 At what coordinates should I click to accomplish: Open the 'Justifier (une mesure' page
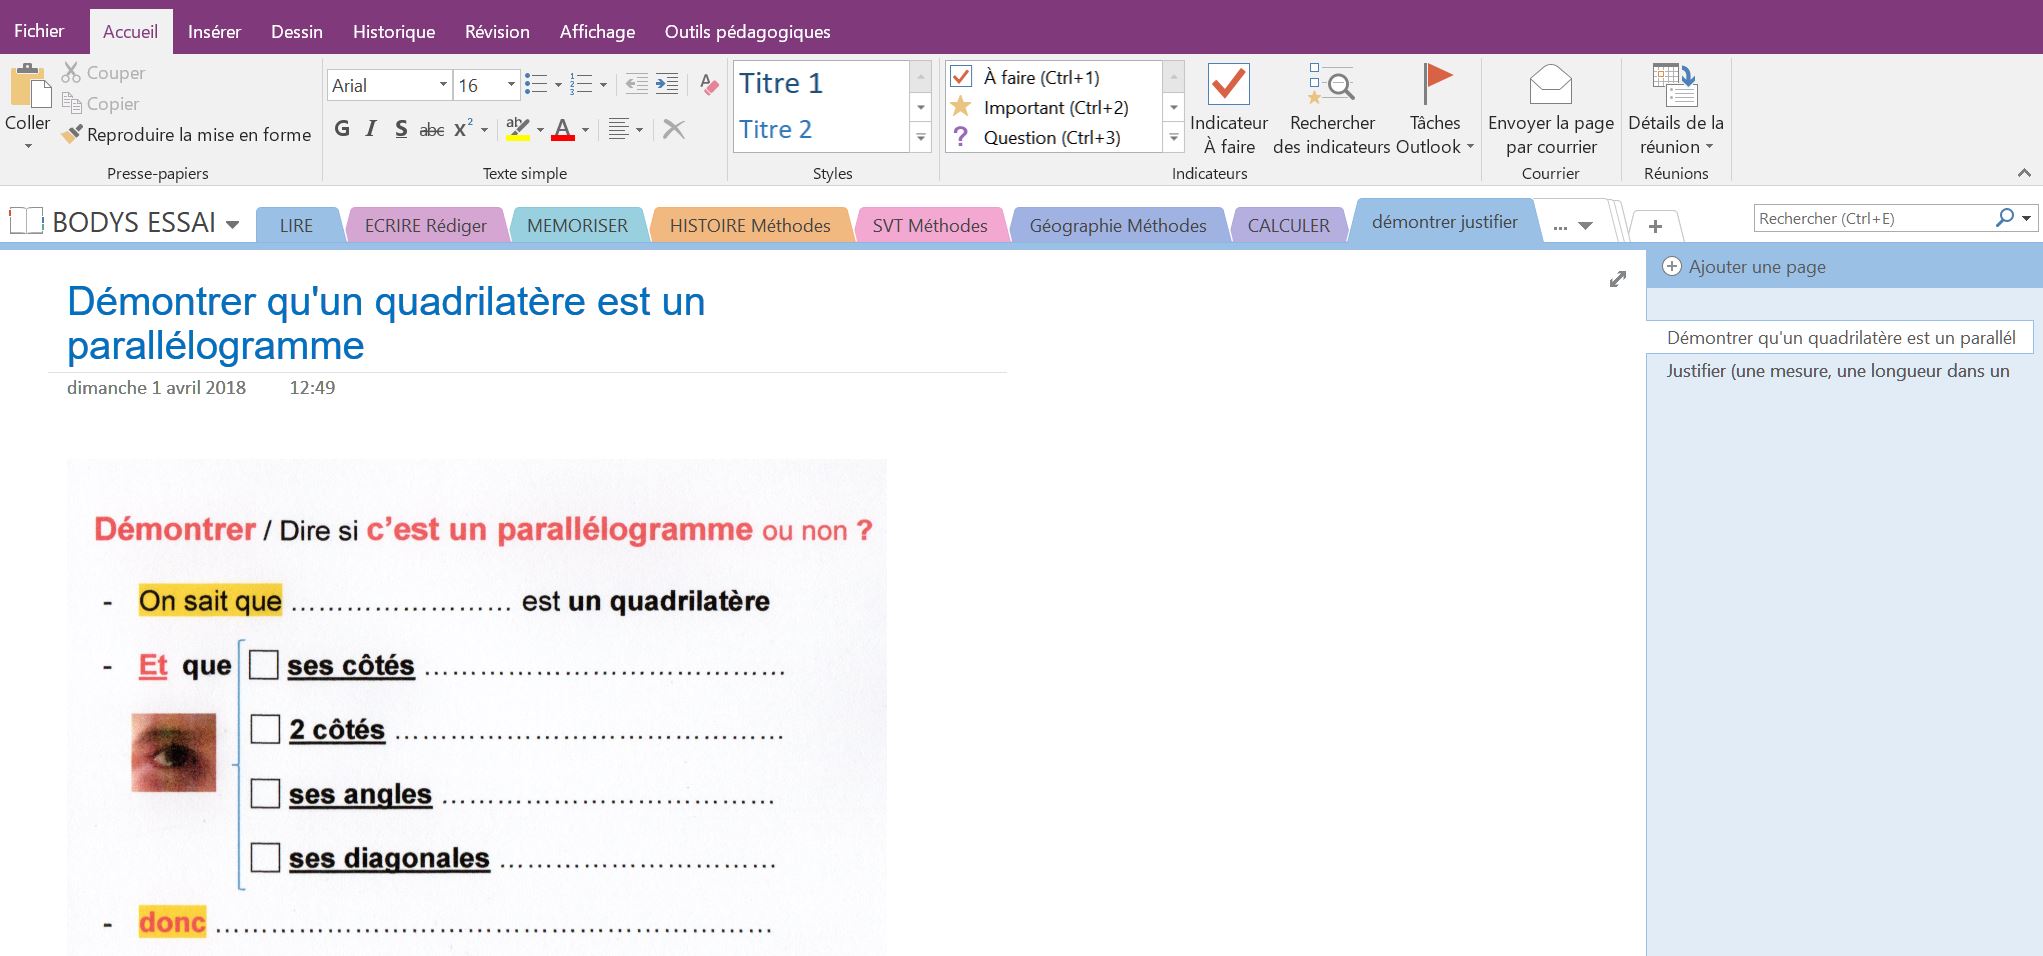(1837, 371)
